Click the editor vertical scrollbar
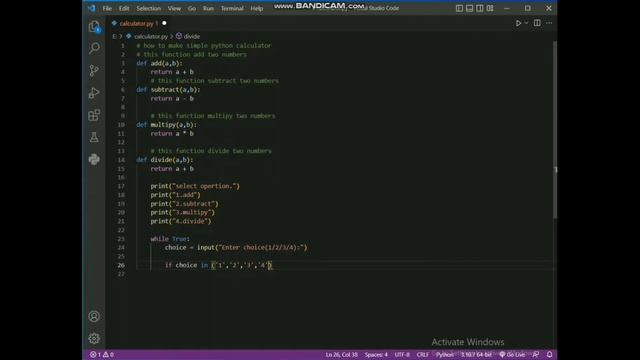This screenshot has height=360, width=640. tap(555, 131)
